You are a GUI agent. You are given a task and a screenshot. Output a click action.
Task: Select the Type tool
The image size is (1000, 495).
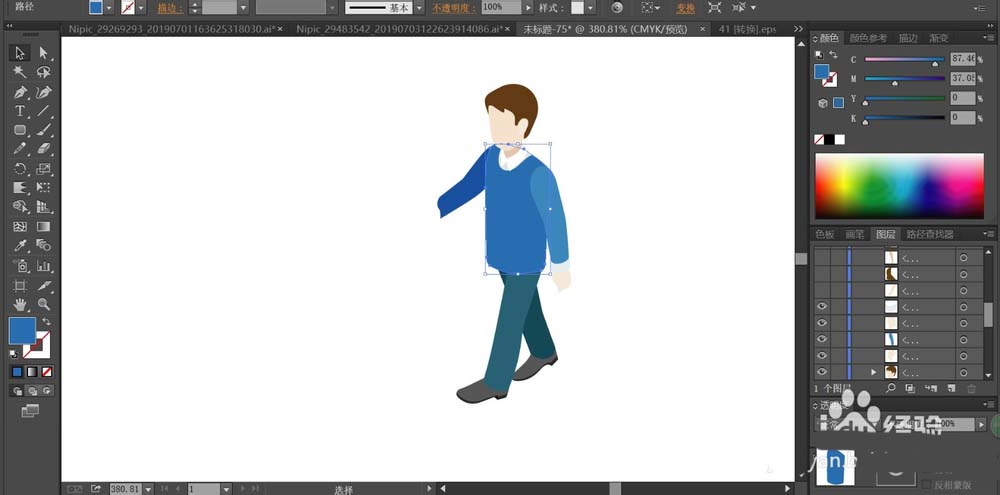pyautogui.click(x=19, y=111)
